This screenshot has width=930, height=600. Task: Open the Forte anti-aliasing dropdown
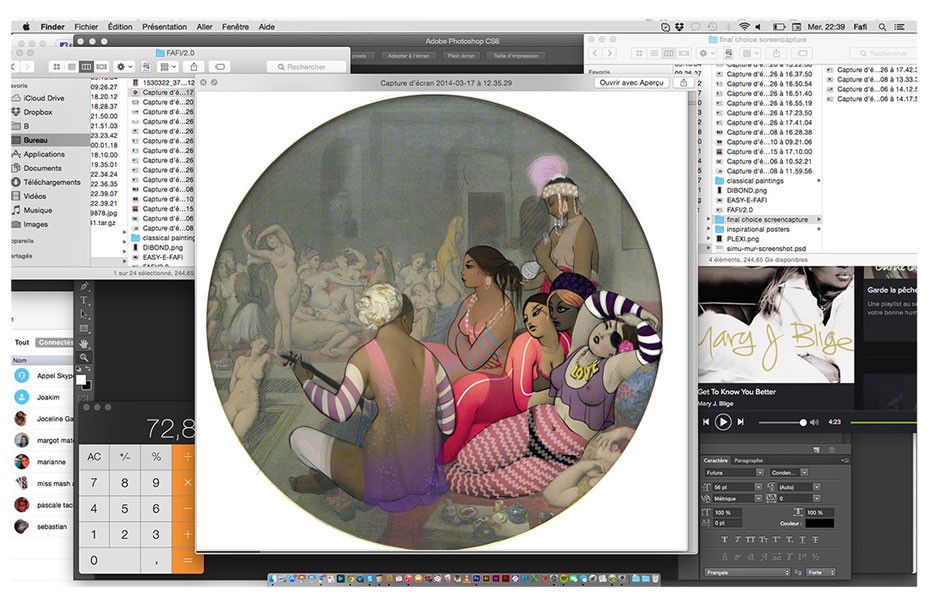[x=821, y=572]
